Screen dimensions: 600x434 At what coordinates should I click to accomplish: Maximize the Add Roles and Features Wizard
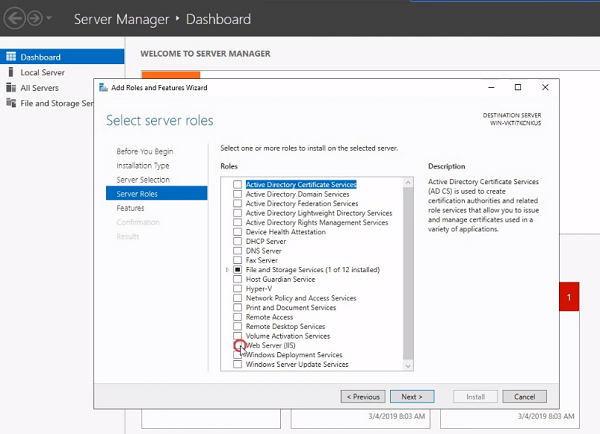point(518,88)
